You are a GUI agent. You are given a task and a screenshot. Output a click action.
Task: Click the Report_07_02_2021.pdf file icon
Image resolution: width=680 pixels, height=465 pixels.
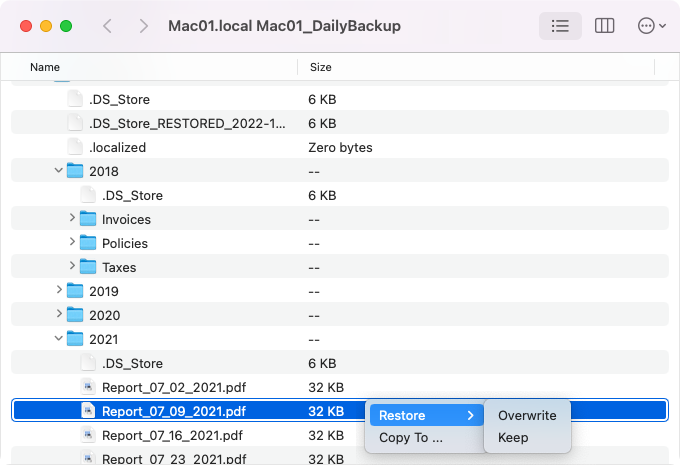[88, 387]
